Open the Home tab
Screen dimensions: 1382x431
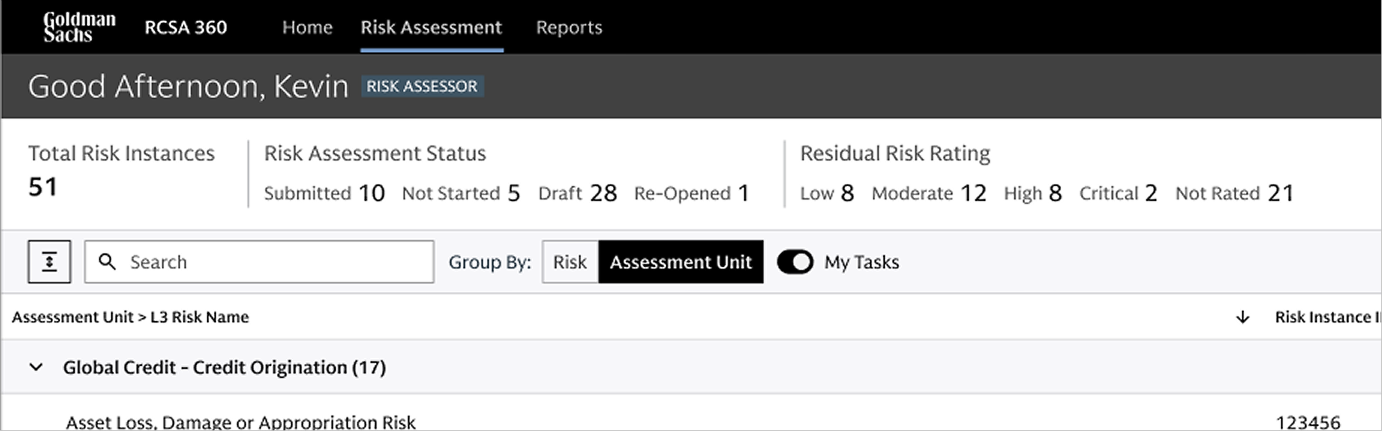tap(307, 27)
